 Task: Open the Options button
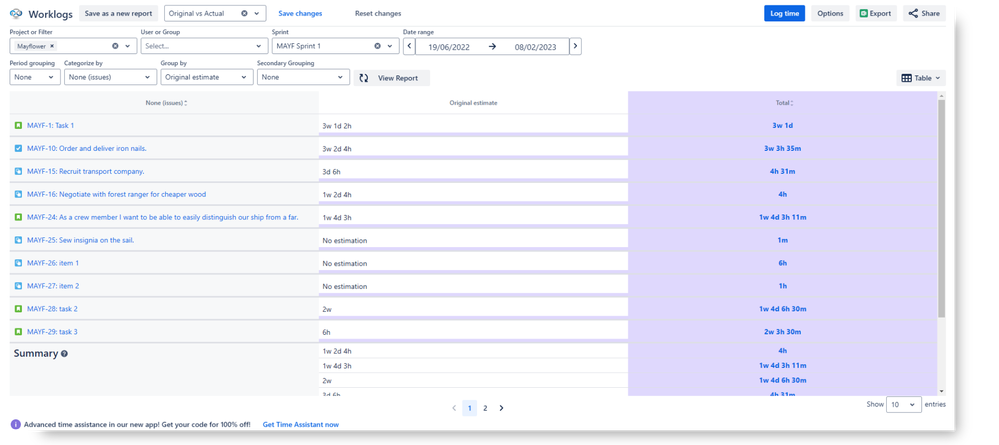pos(830,13)
